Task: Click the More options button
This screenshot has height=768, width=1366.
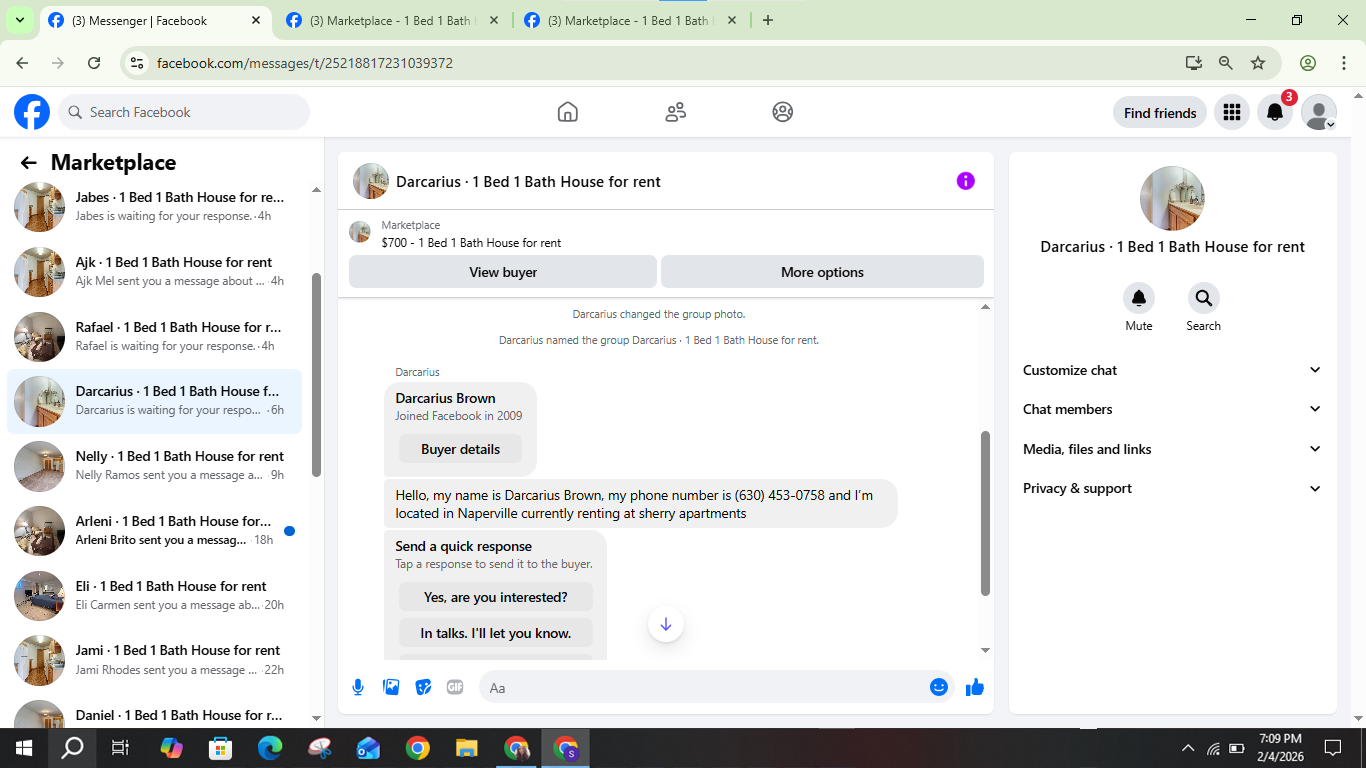Action: (822, 272)
